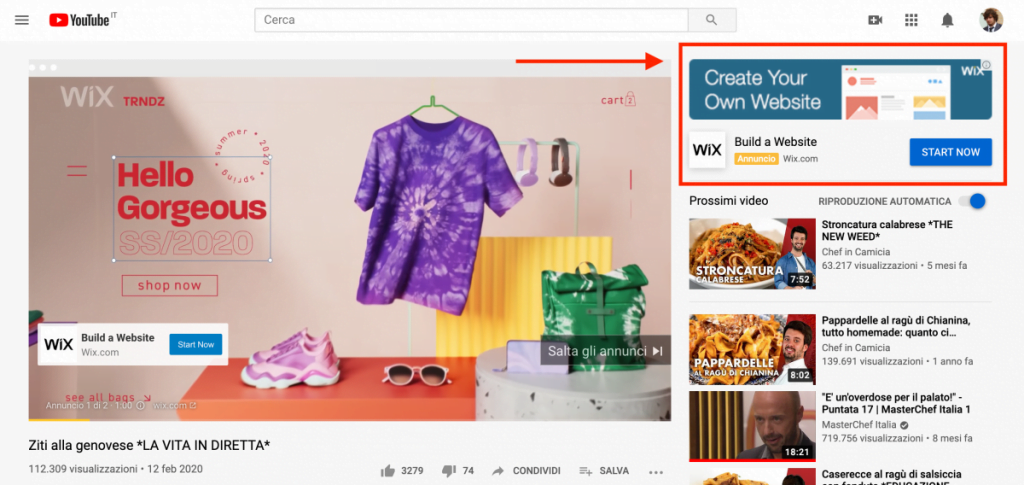The image size is (1024, 485).
Task: Open the Wix.com link in sidebar ad
Action: [801, 159]
